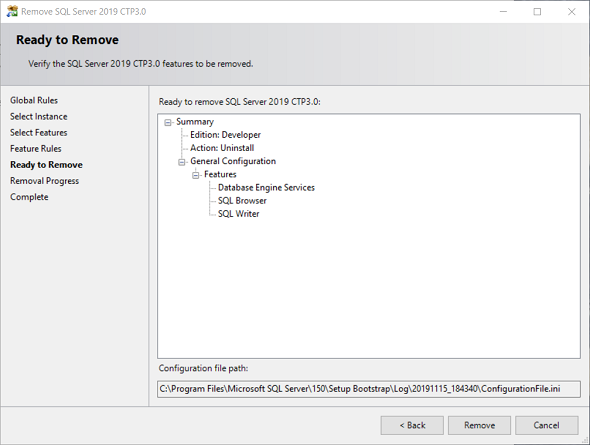Collapse the General Configuration node
Image resolution: width=590 pixels, height=445 pixels.
(x=182, y=162)
